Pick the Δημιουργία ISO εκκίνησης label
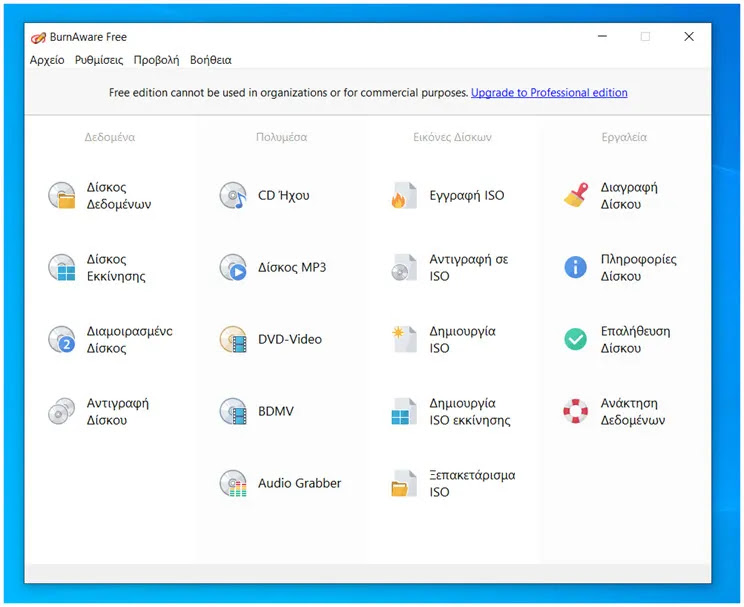The height and width of the screenshot is (607, 744). [x=470, y=411]
